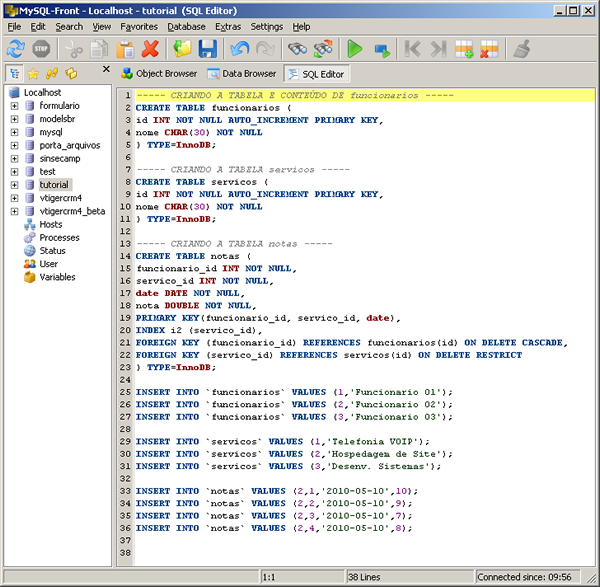Expand the test database node
Screen dimensions: 600x587
click(x=14, y=172)
